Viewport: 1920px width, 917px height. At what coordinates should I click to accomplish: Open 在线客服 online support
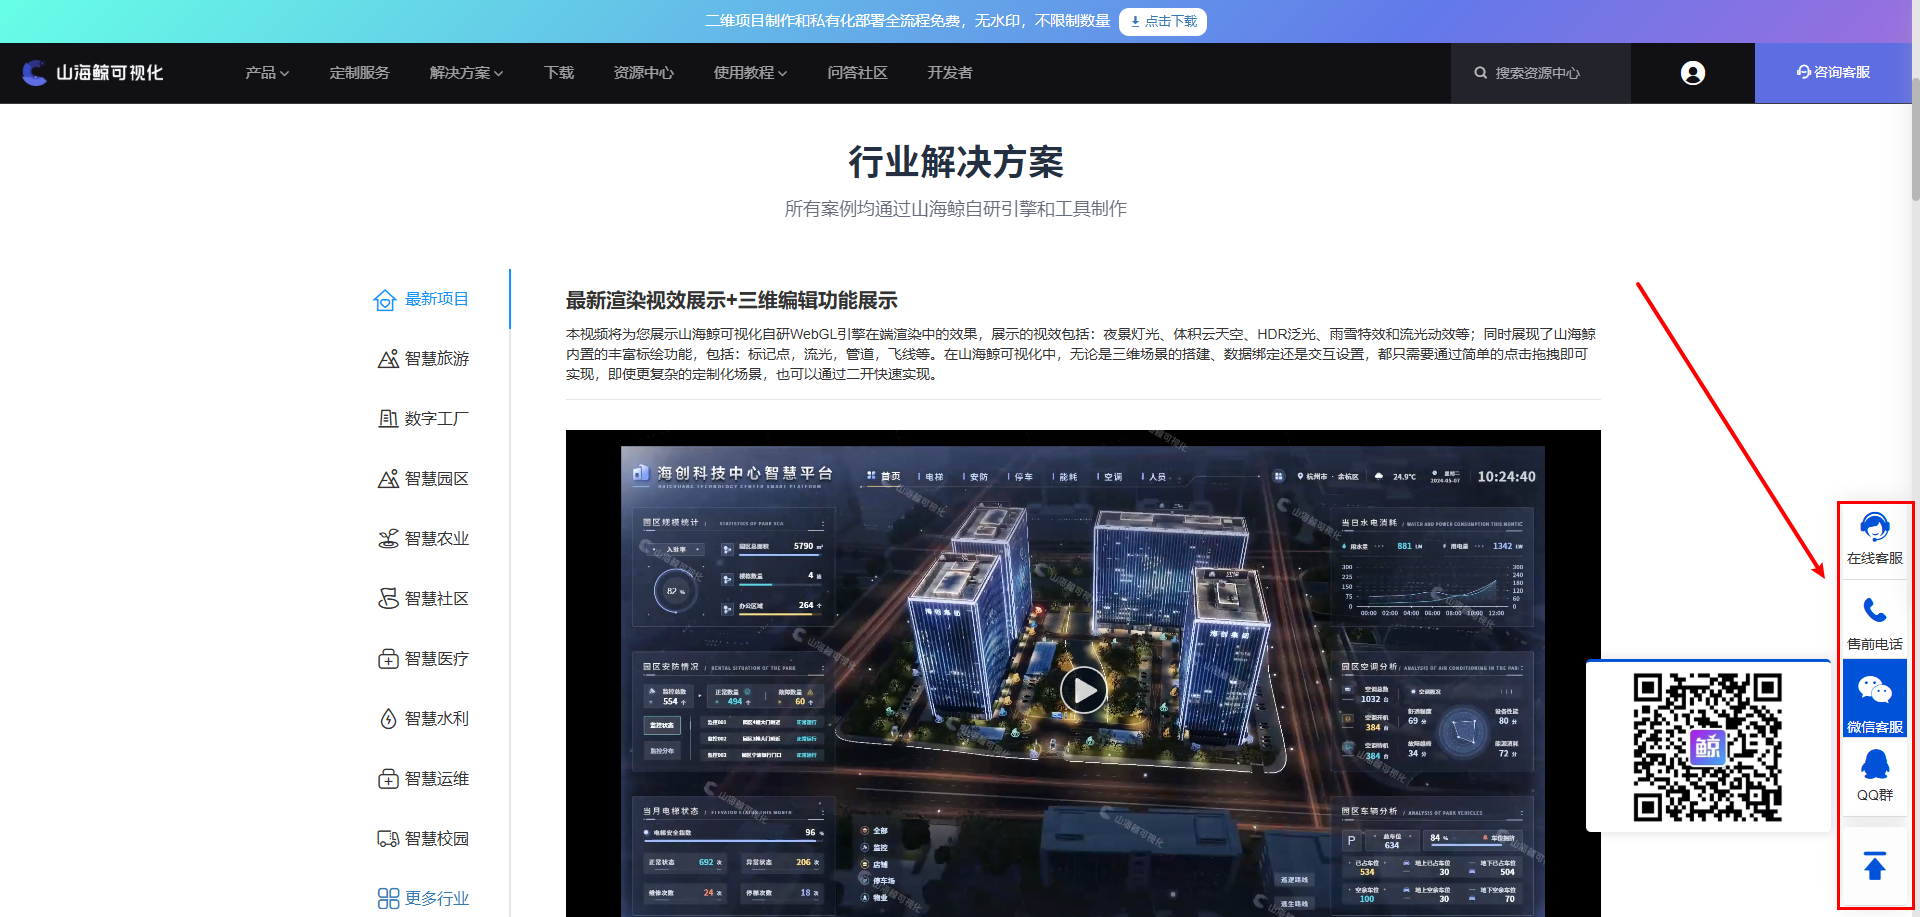(x=1875, y=539)
